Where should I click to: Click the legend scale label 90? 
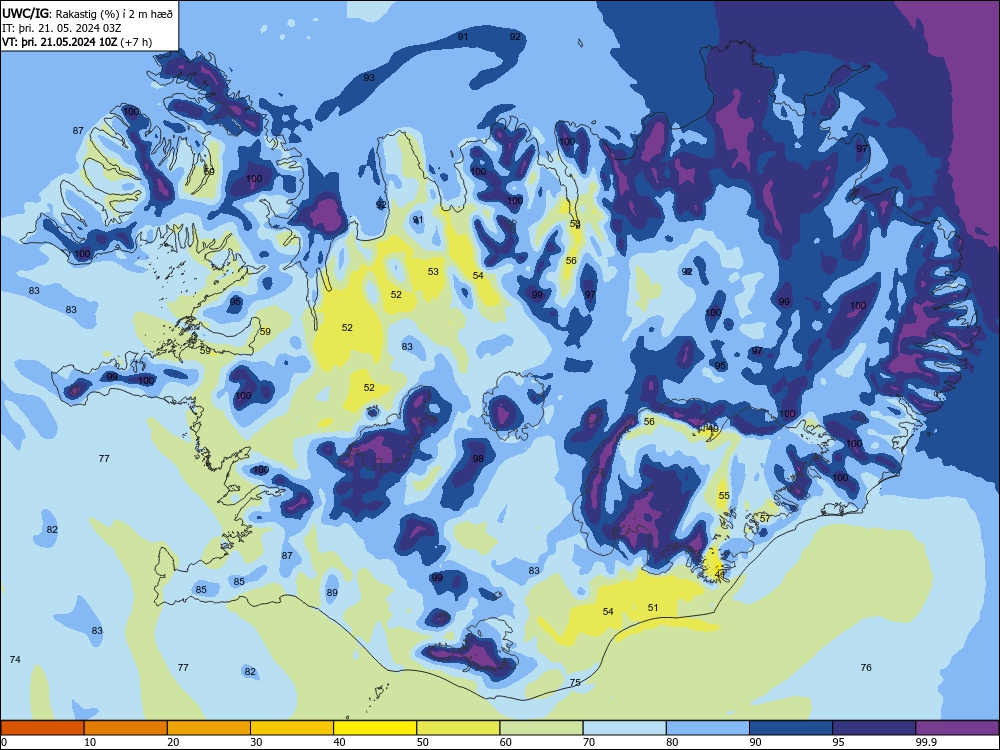pyautogui.click(x=755, y=742)
